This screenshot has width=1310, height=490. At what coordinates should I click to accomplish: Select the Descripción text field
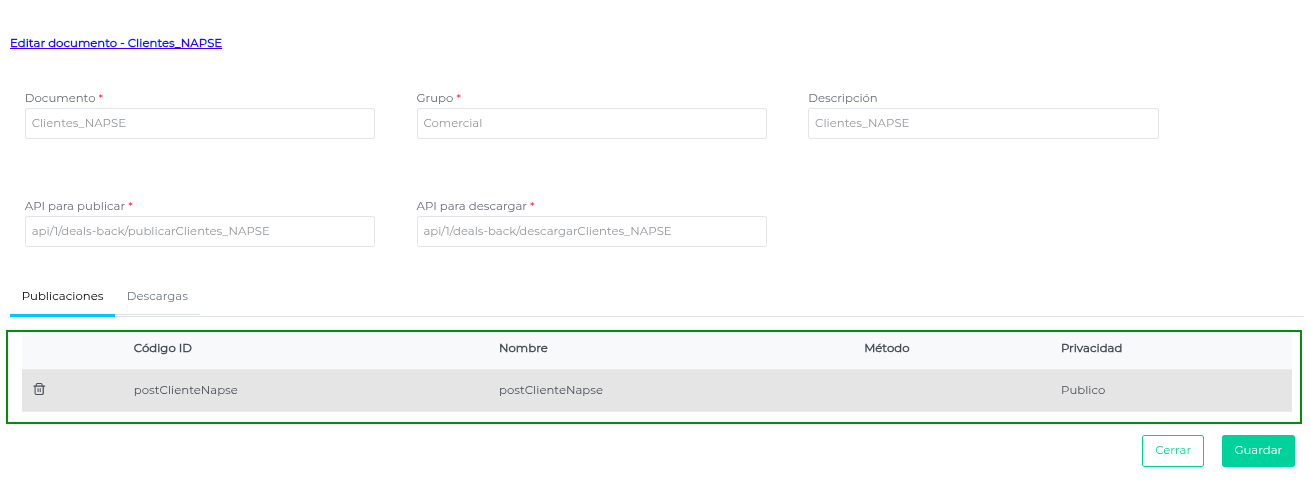click(x=982, y=123)
